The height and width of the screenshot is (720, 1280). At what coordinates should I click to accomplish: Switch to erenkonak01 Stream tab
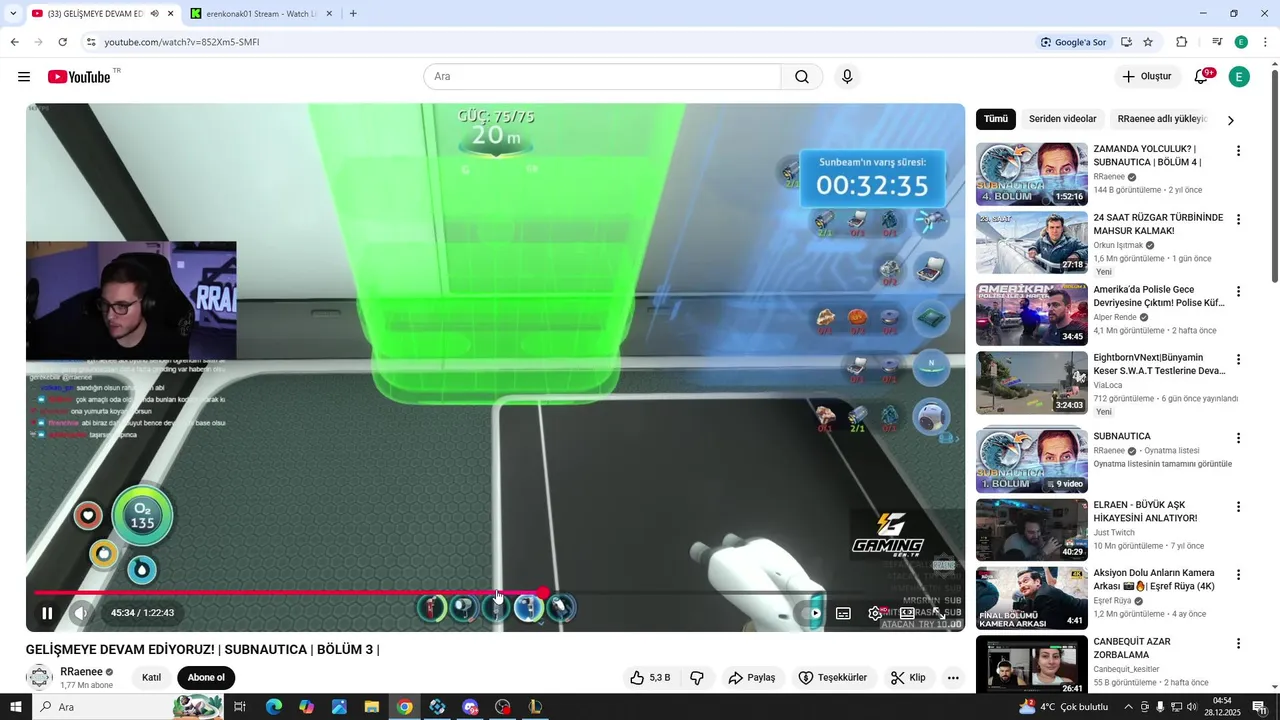(x=263, y=14)
